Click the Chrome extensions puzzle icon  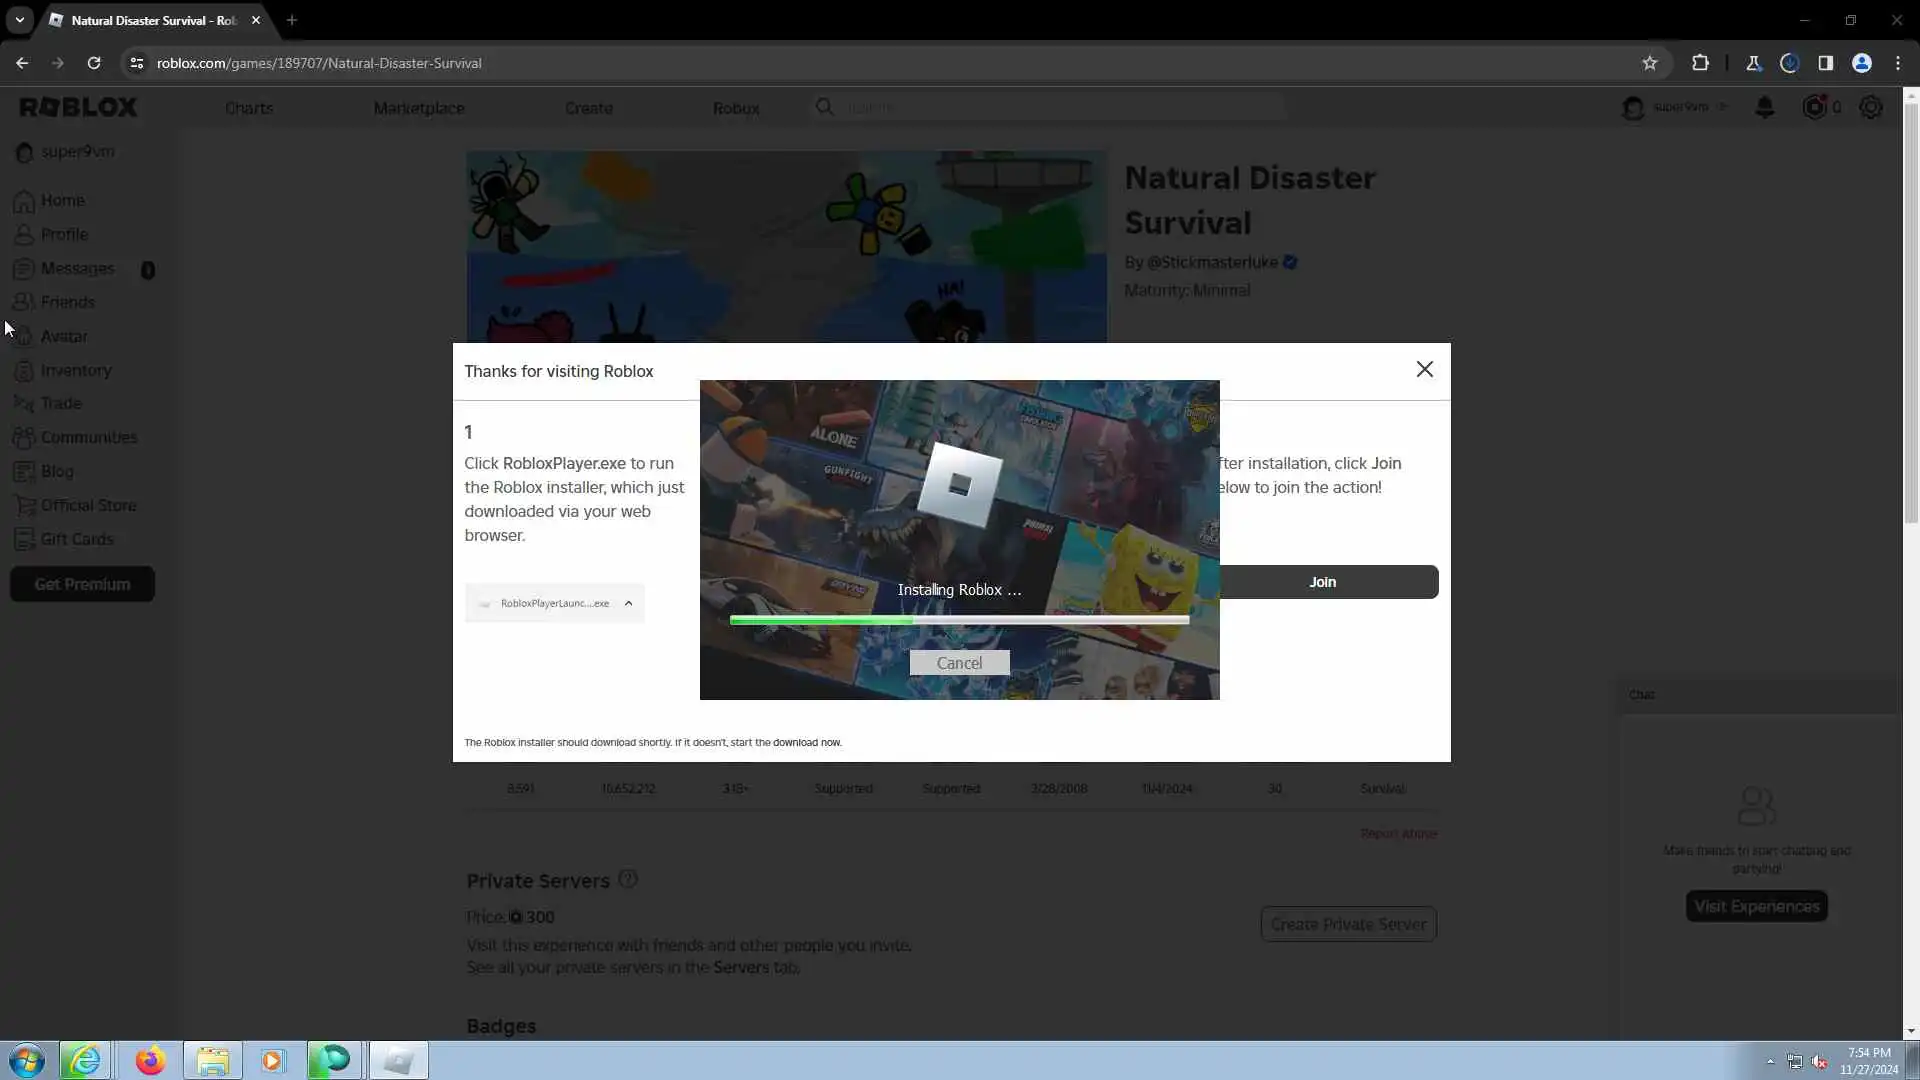1700,63
